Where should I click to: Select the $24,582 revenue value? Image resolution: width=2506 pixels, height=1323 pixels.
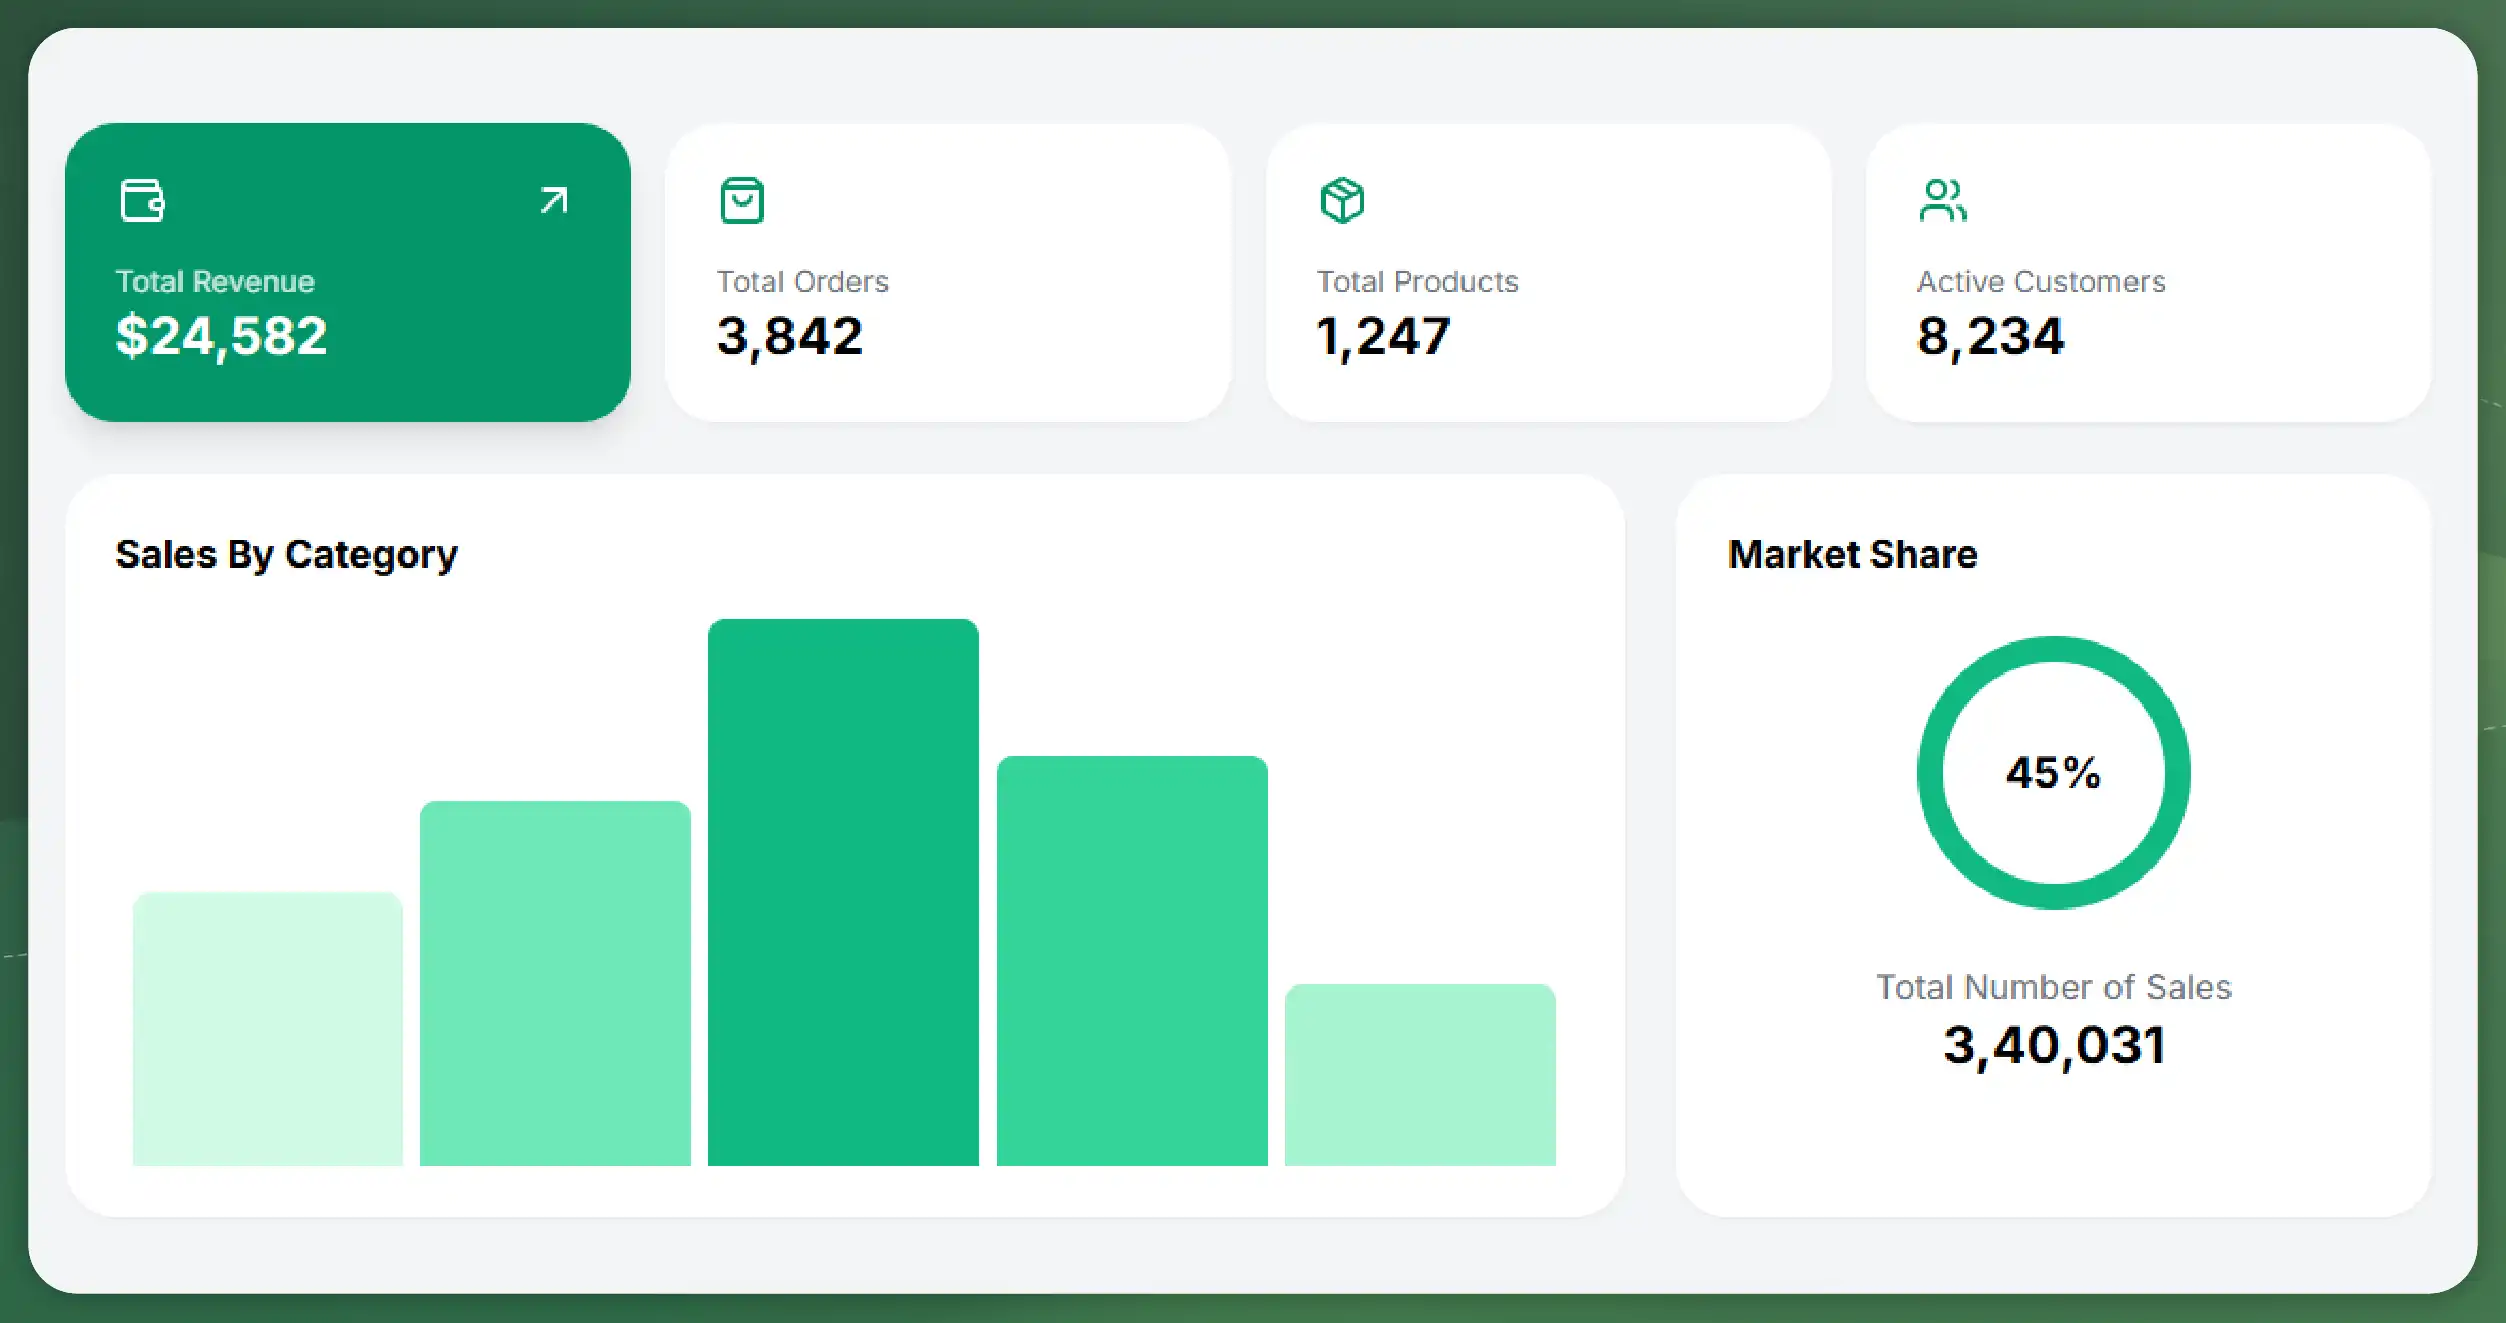pyautogui.click(x=221, y=336)
